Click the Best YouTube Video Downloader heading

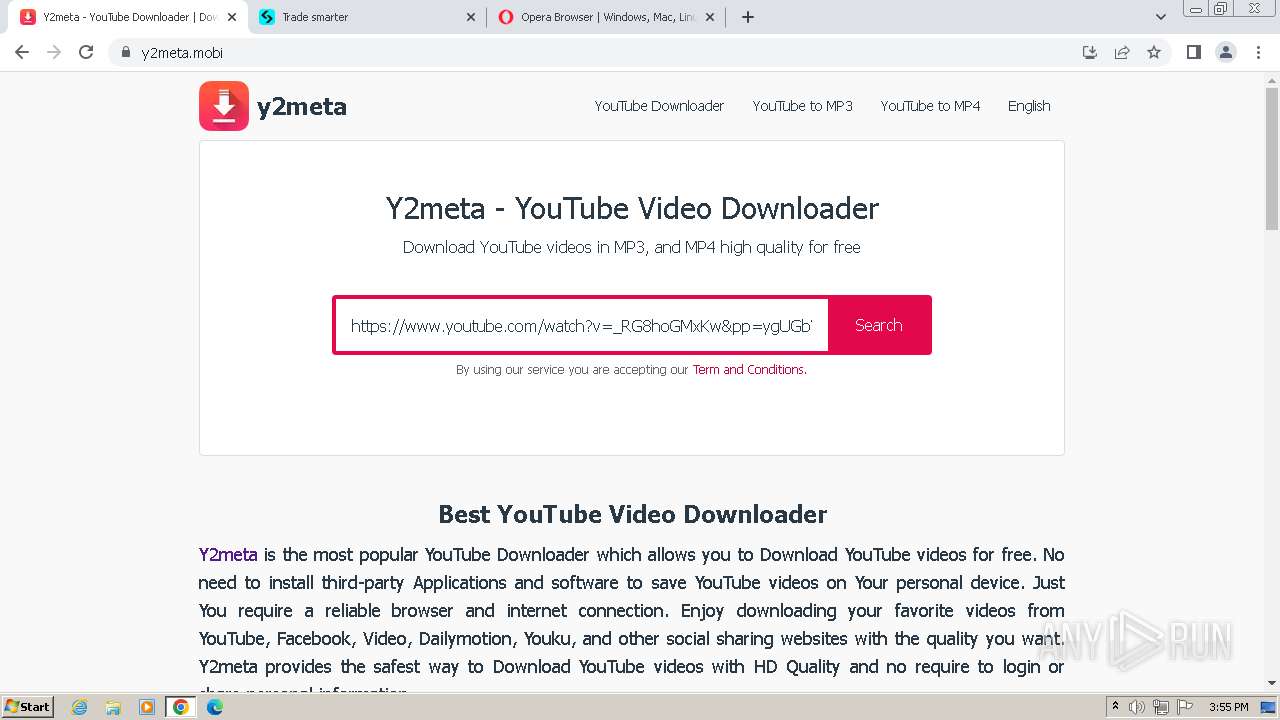point(632,514)
